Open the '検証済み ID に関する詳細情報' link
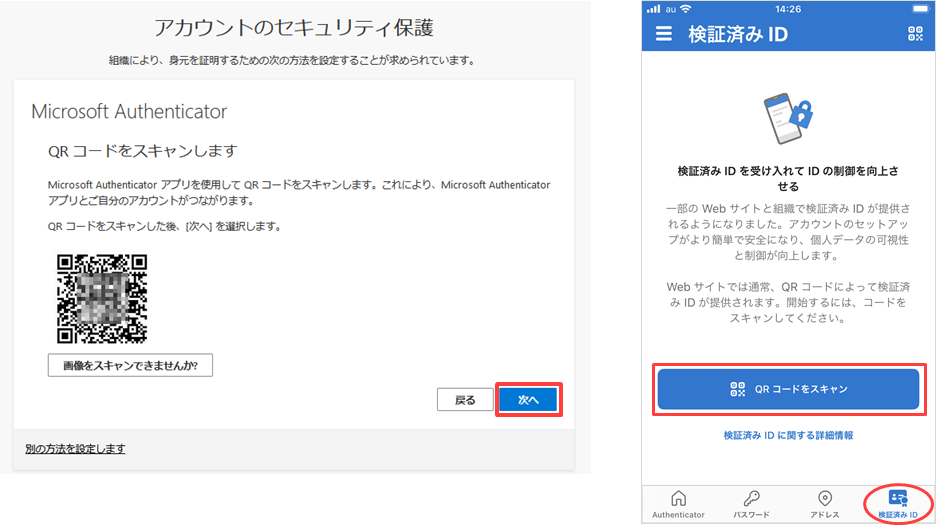The image size is (936, 525). 788,435
